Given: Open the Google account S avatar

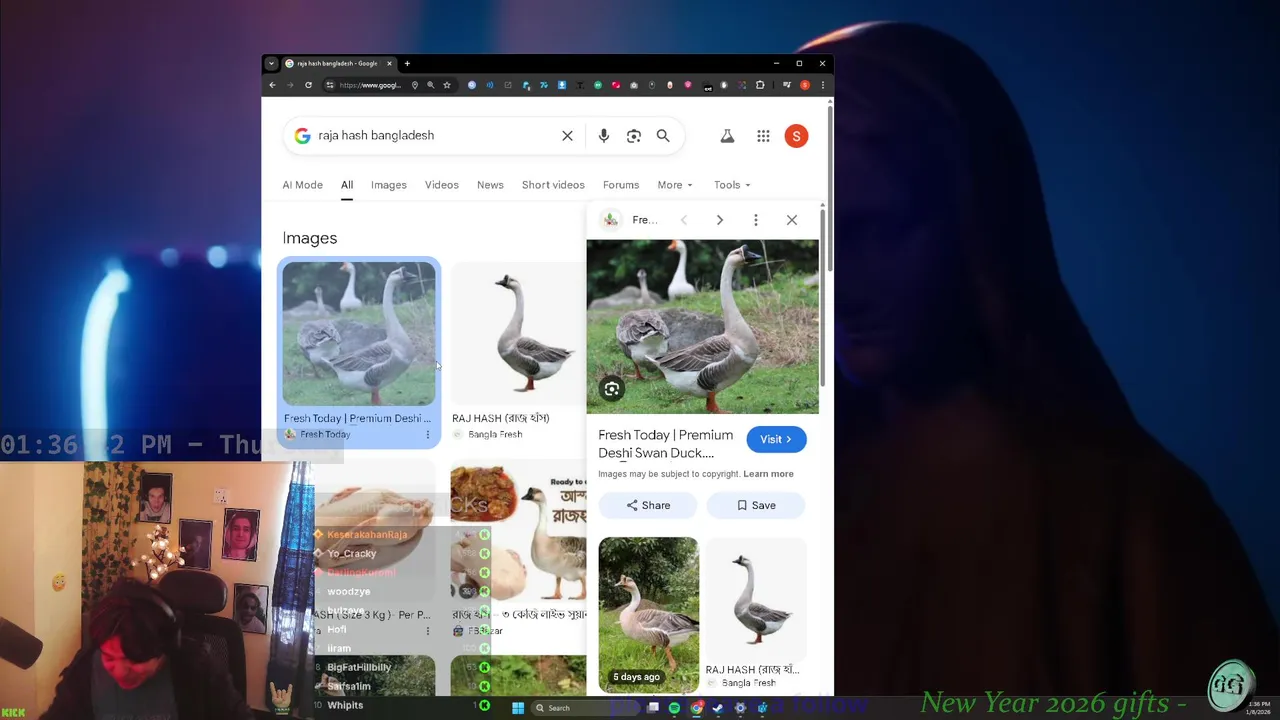Looking at the screenshot, I should pos(796,136).
